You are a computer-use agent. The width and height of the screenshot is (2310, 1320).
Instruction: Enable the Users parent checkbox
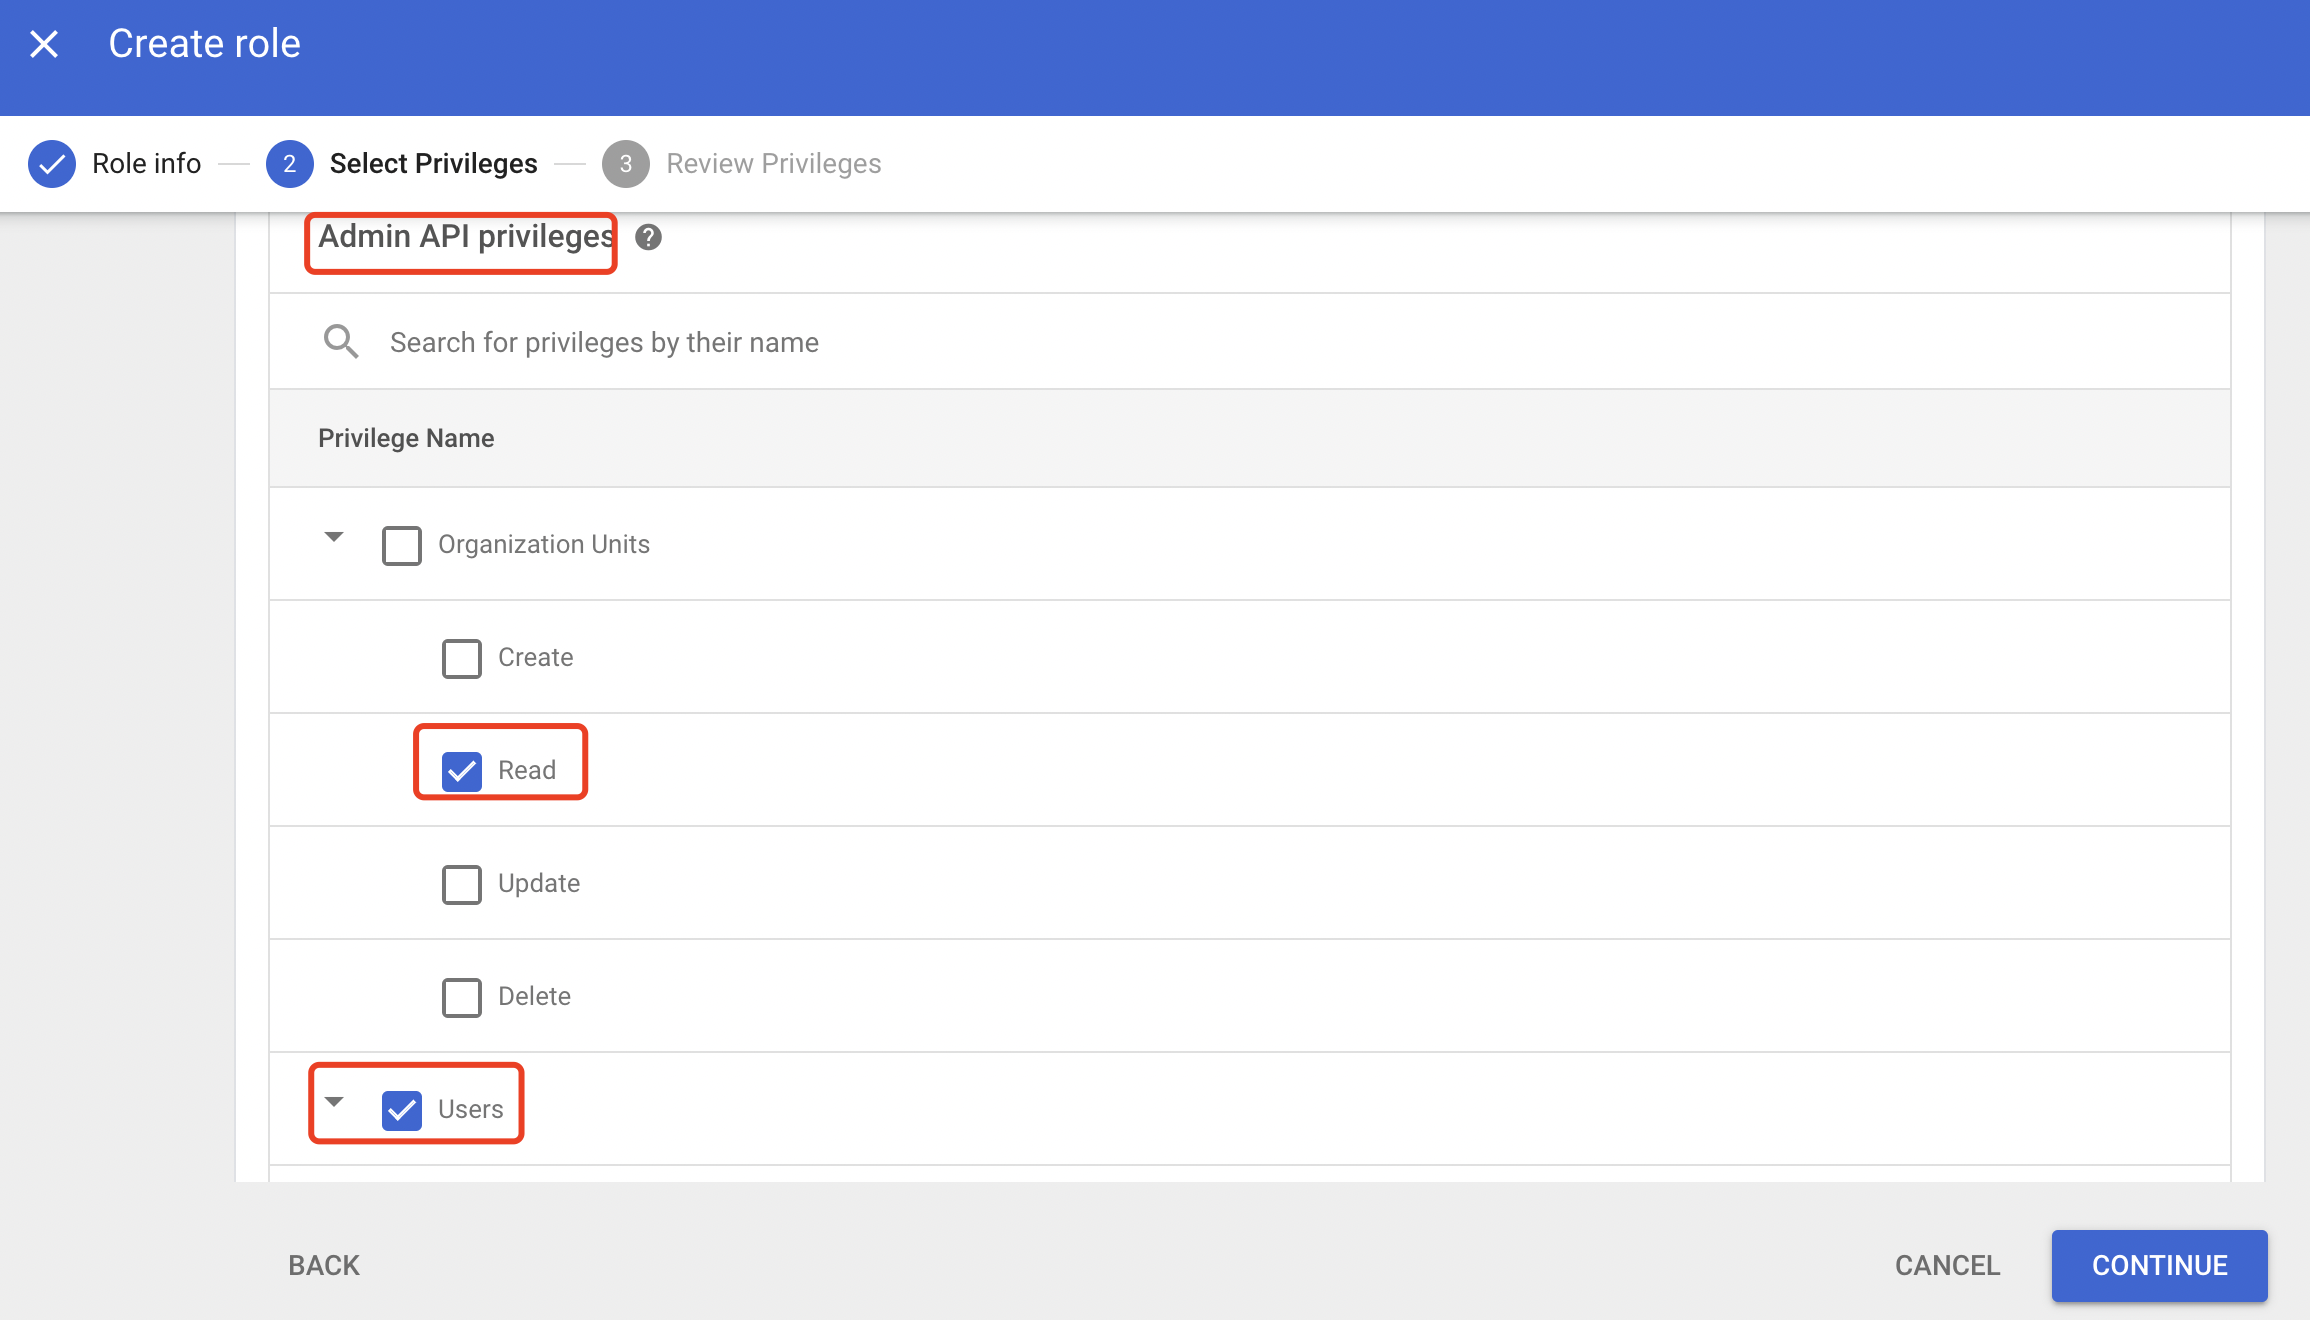(x=401, y=1107)
